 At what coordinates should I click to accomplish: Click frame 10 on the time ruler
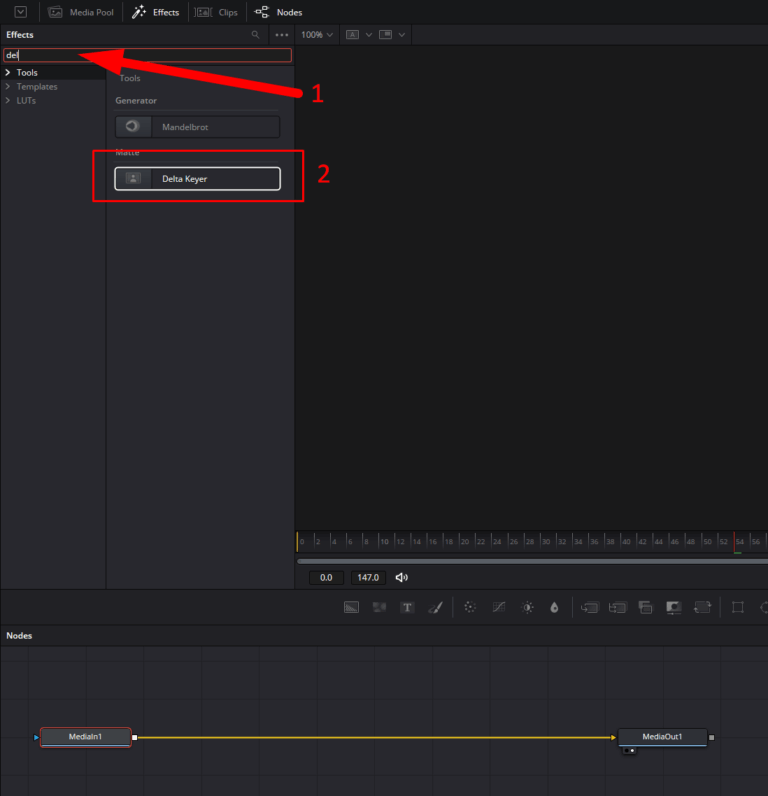tap(384, 542)
